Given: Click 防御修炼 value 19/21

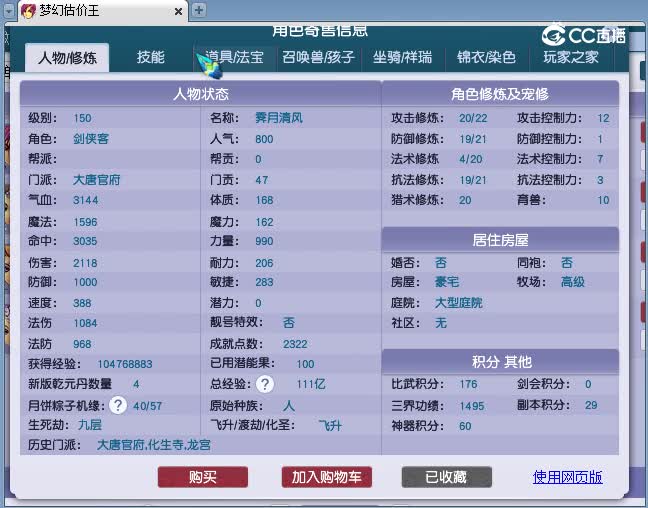Looking at the screenshot, I should click(473, 139).
